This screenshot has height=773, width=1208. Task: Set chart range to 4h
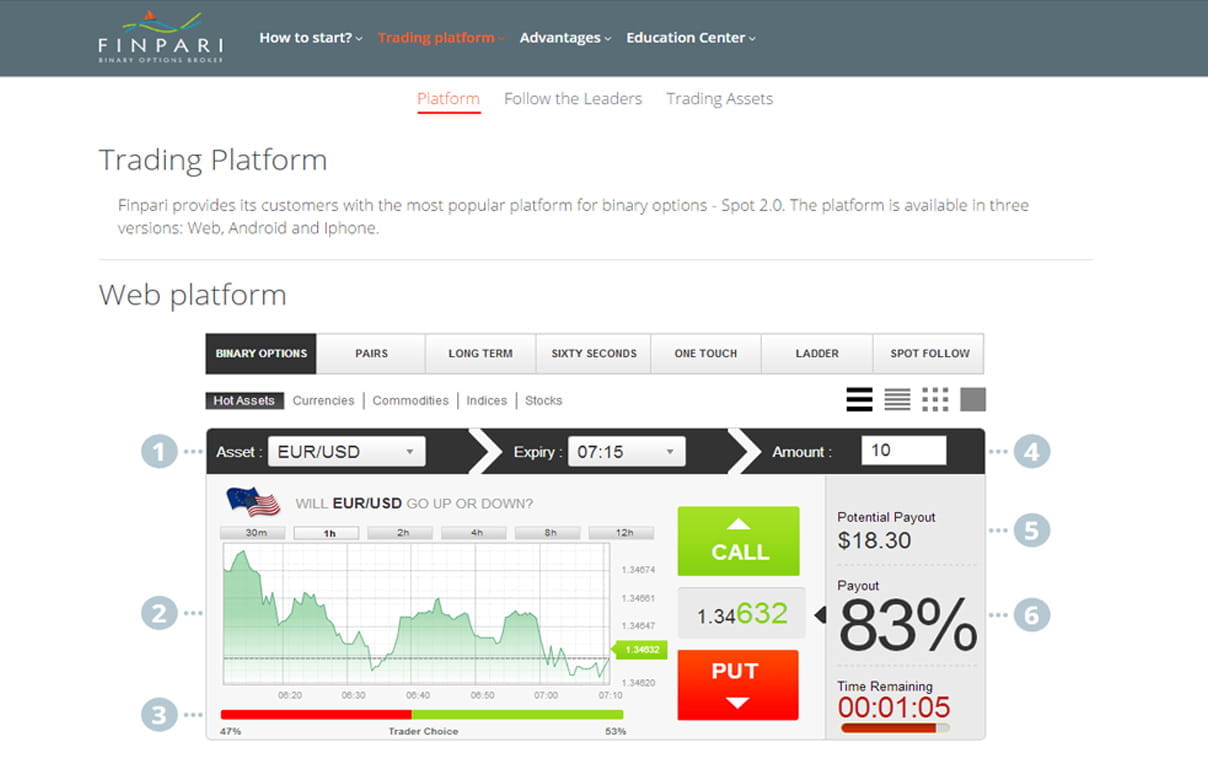click(476, 533)
